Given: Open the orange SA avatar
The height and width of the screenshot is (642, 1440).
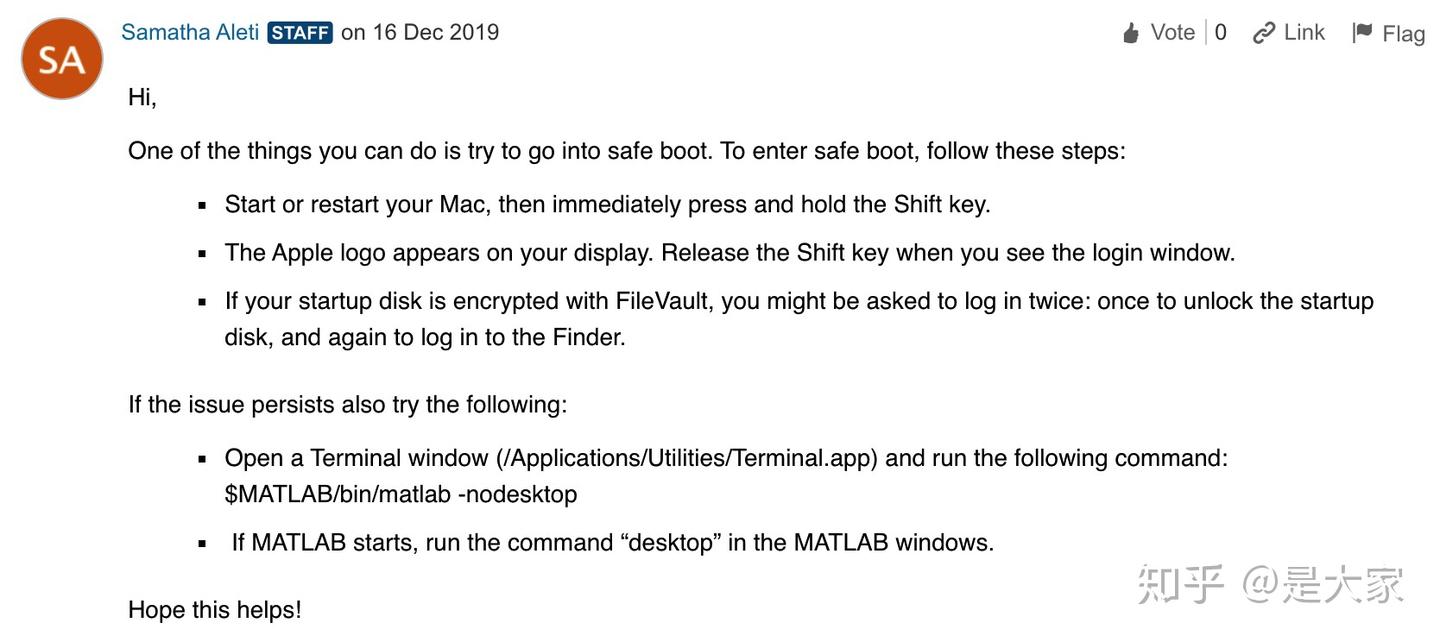Looking at the screenshot, I should click(x=62, y=58).
